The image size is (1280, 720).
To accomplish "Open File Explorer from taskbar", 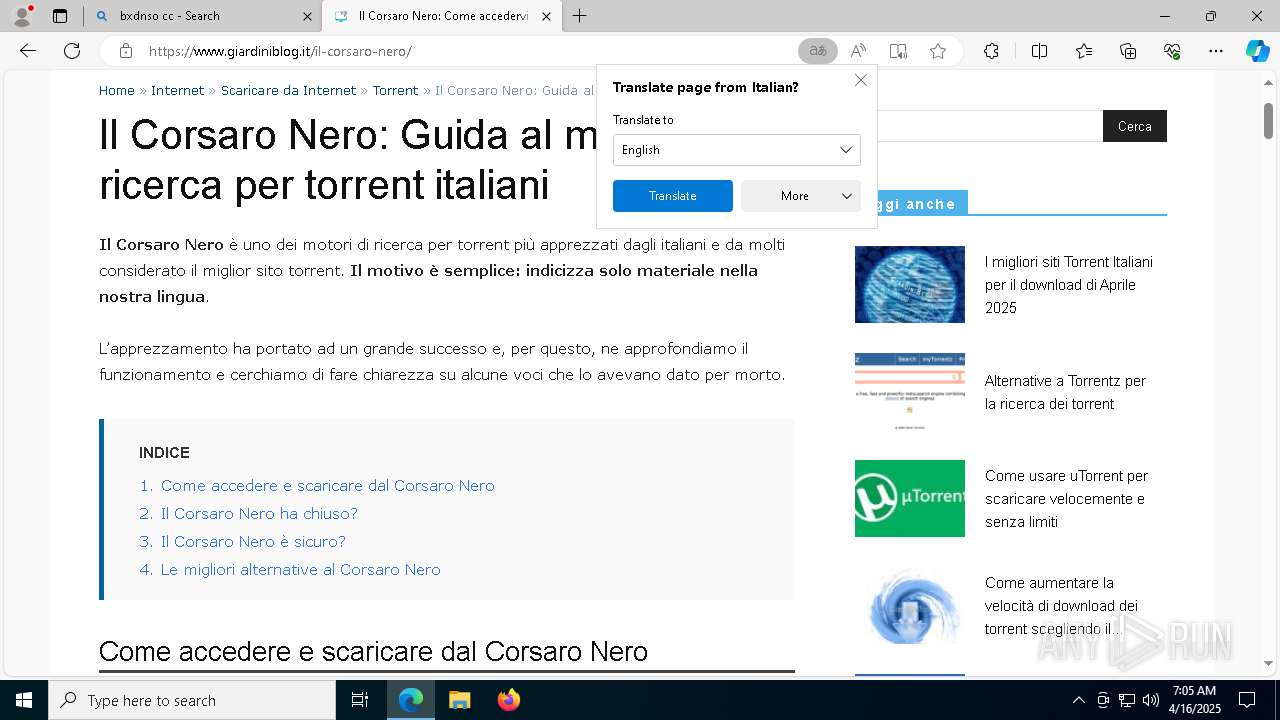I will 459,700.
